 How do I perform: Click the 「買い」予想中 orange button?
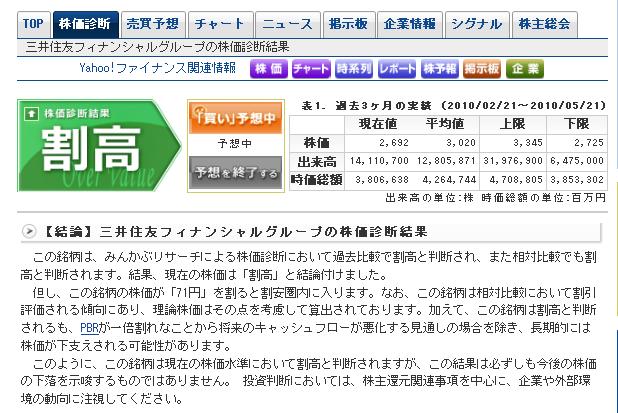click(236, 118)
